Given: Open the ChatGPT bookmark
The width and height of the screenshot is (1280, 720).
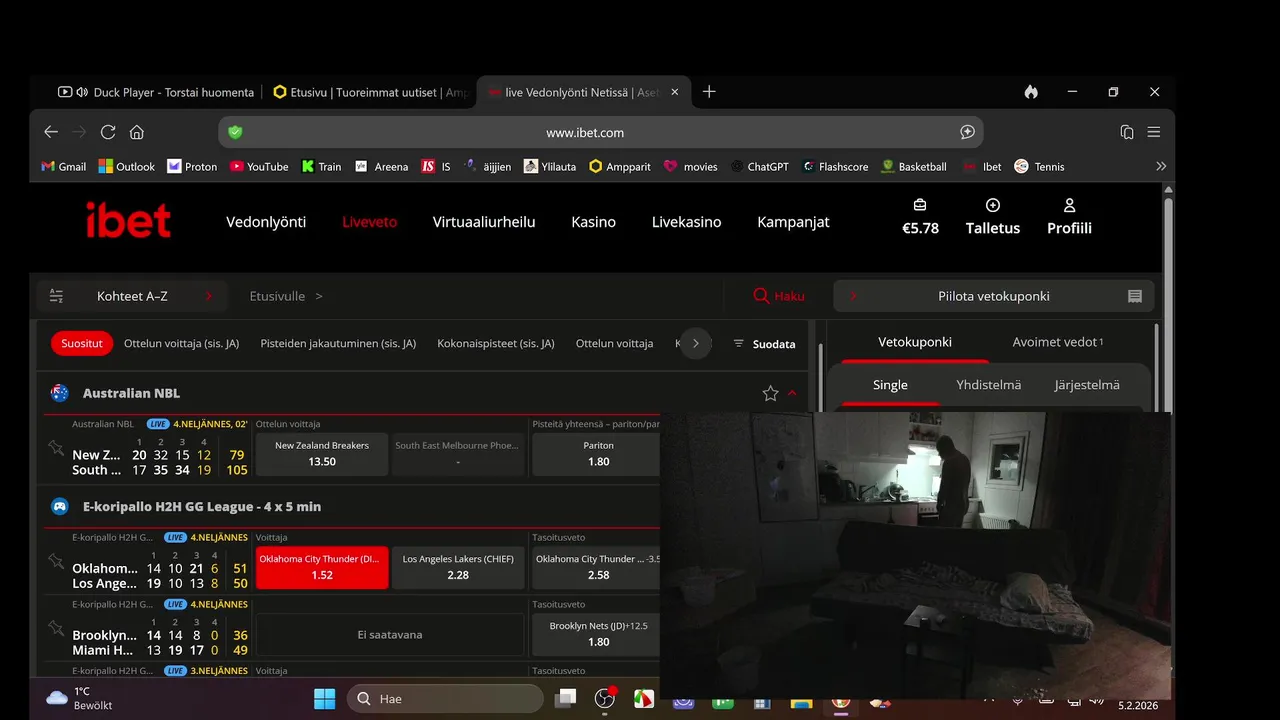Looking at the screenshot, I should (x=759, y=167).
